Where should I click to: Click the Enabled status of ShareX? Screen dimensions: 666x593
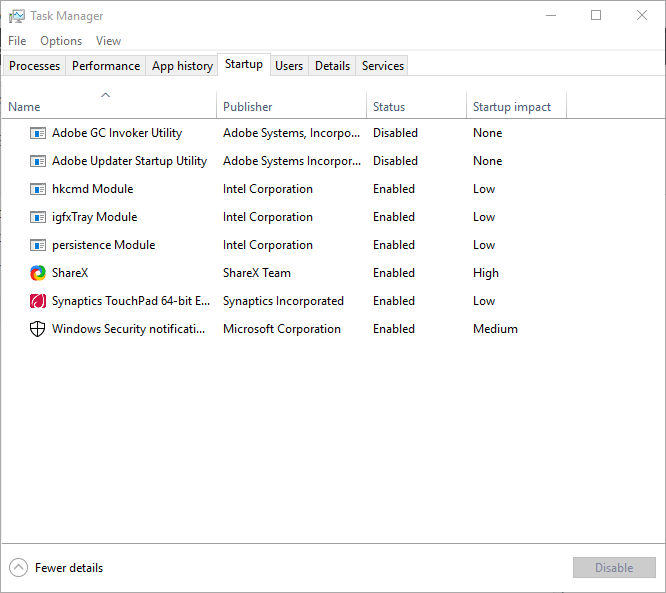pos(394,273)
